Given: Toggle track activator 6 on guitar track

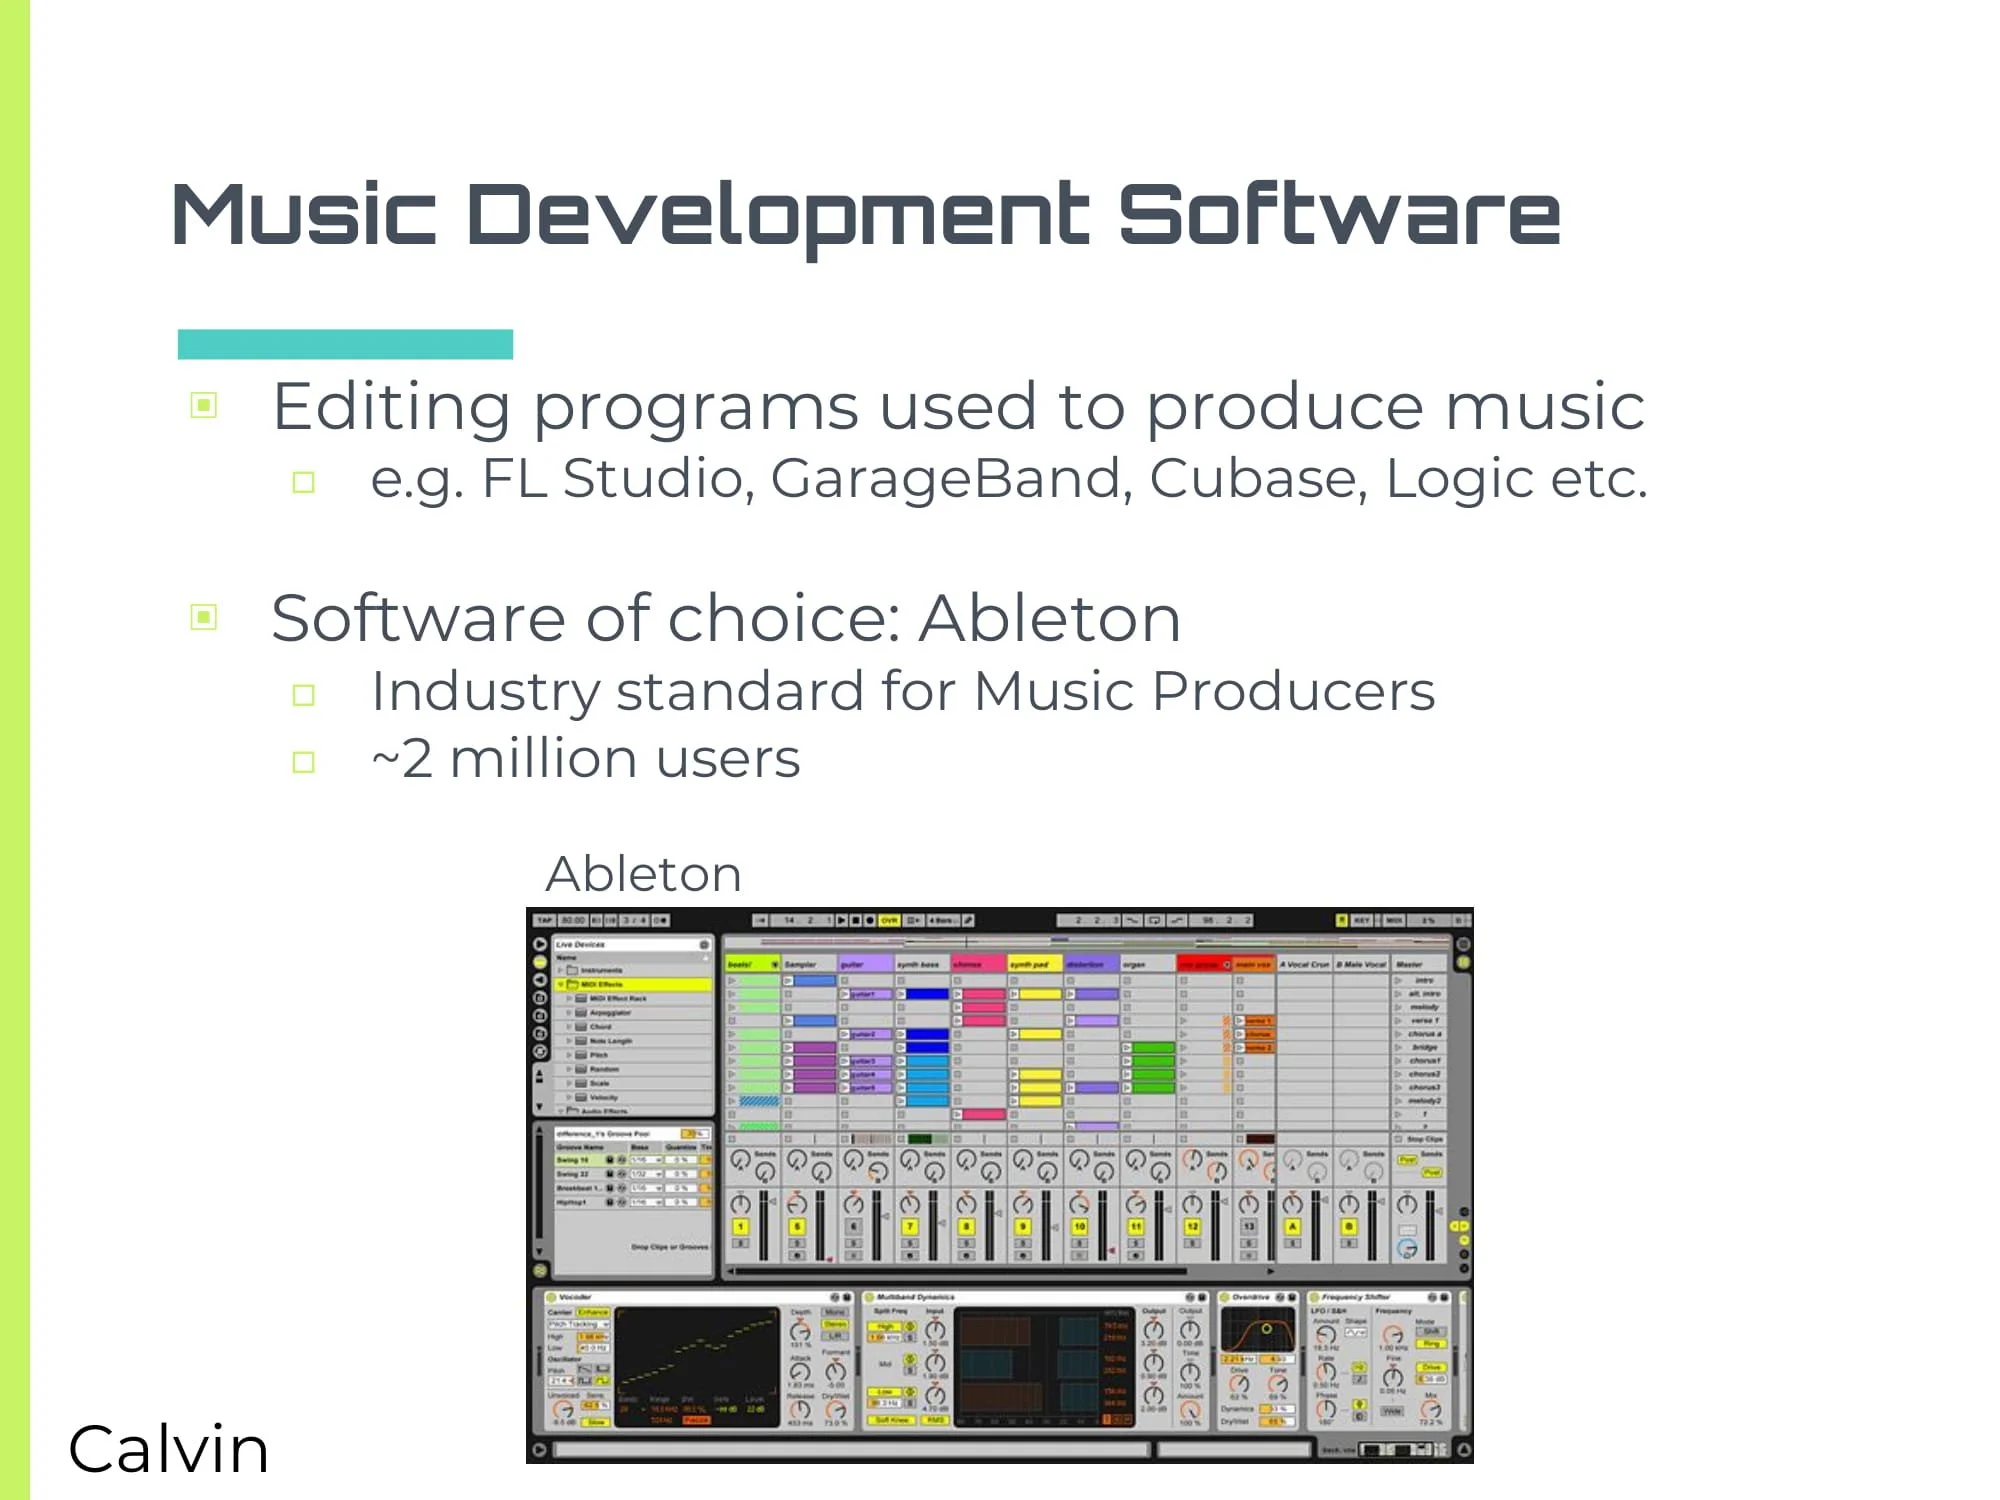Looking at the screenshot, I should click(854, 1226).
